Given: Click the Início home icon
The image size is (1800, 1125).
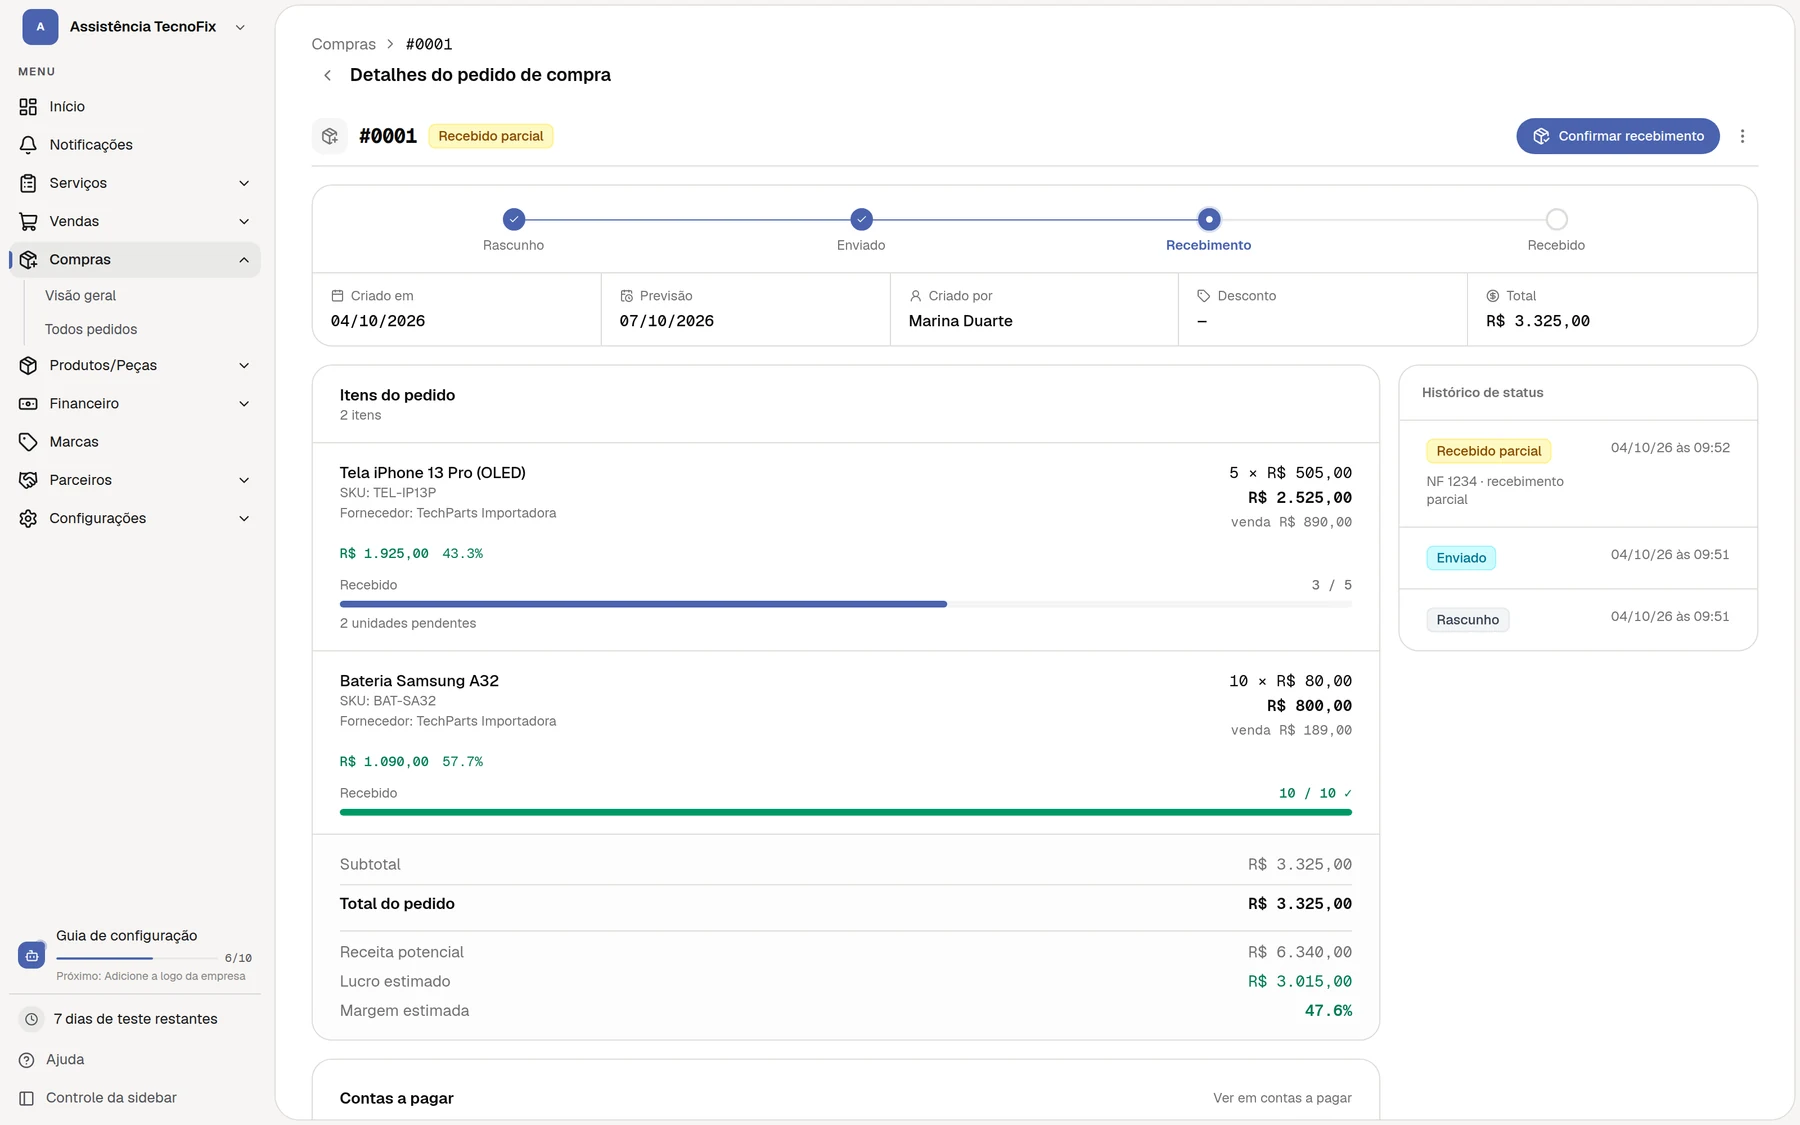Looking at the screenshot, I should [x=28, y=106].
